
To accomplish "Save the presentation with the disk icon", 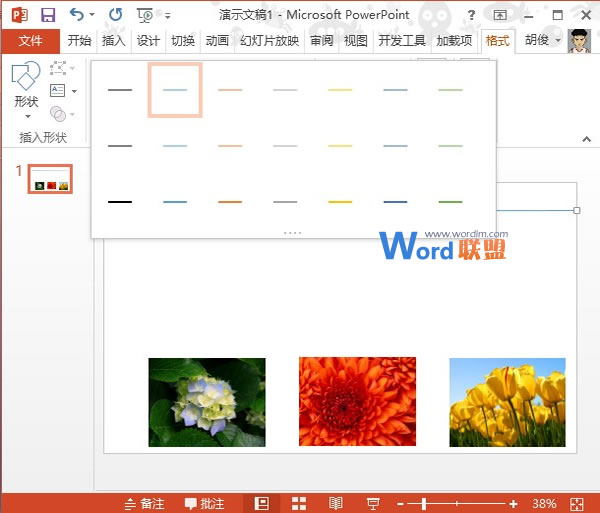I will (48, 15).
